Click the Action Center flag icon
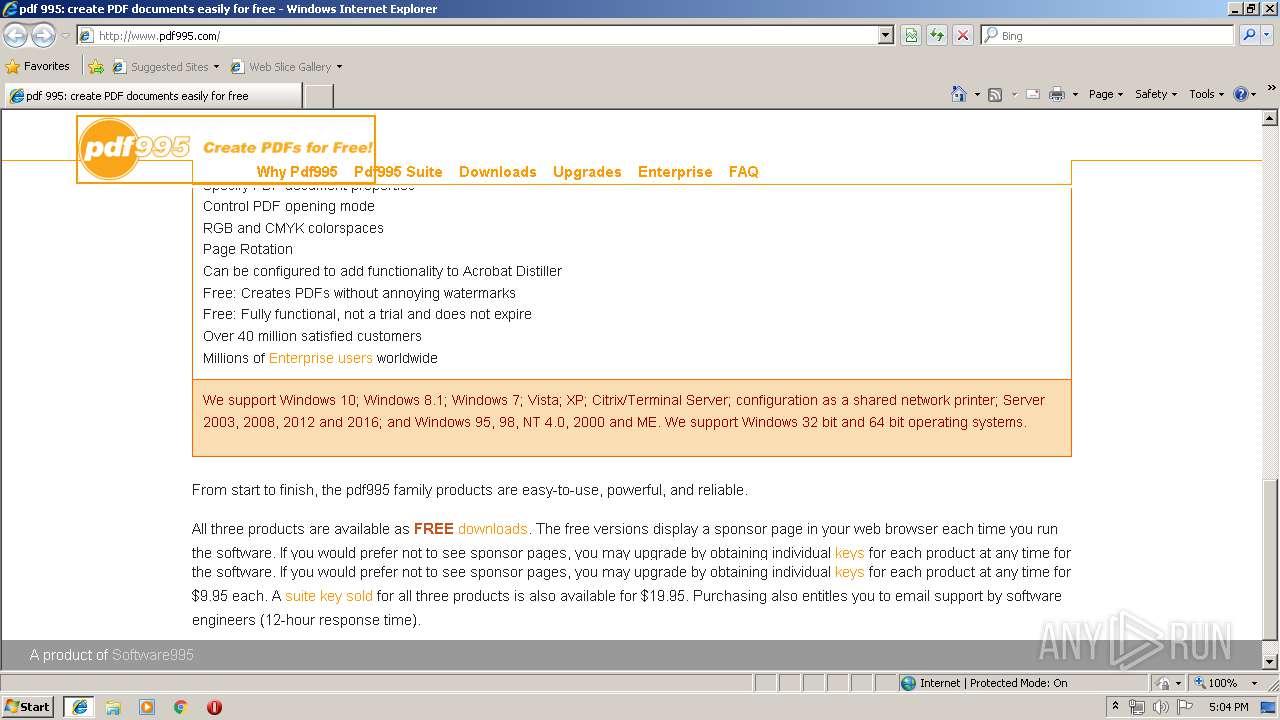Image resolution: width=1280 pixels, height=720 pixels. point(1185,707)
